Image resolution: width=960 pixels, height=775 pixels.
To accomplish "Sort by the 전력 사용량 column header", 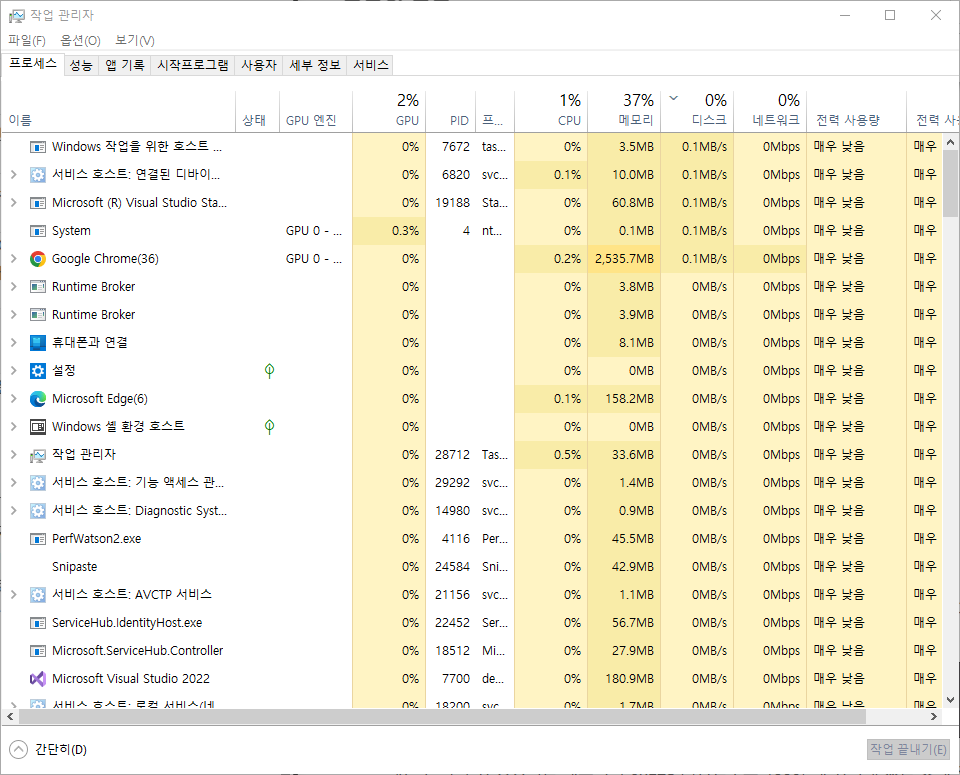I will coord(857,111).
